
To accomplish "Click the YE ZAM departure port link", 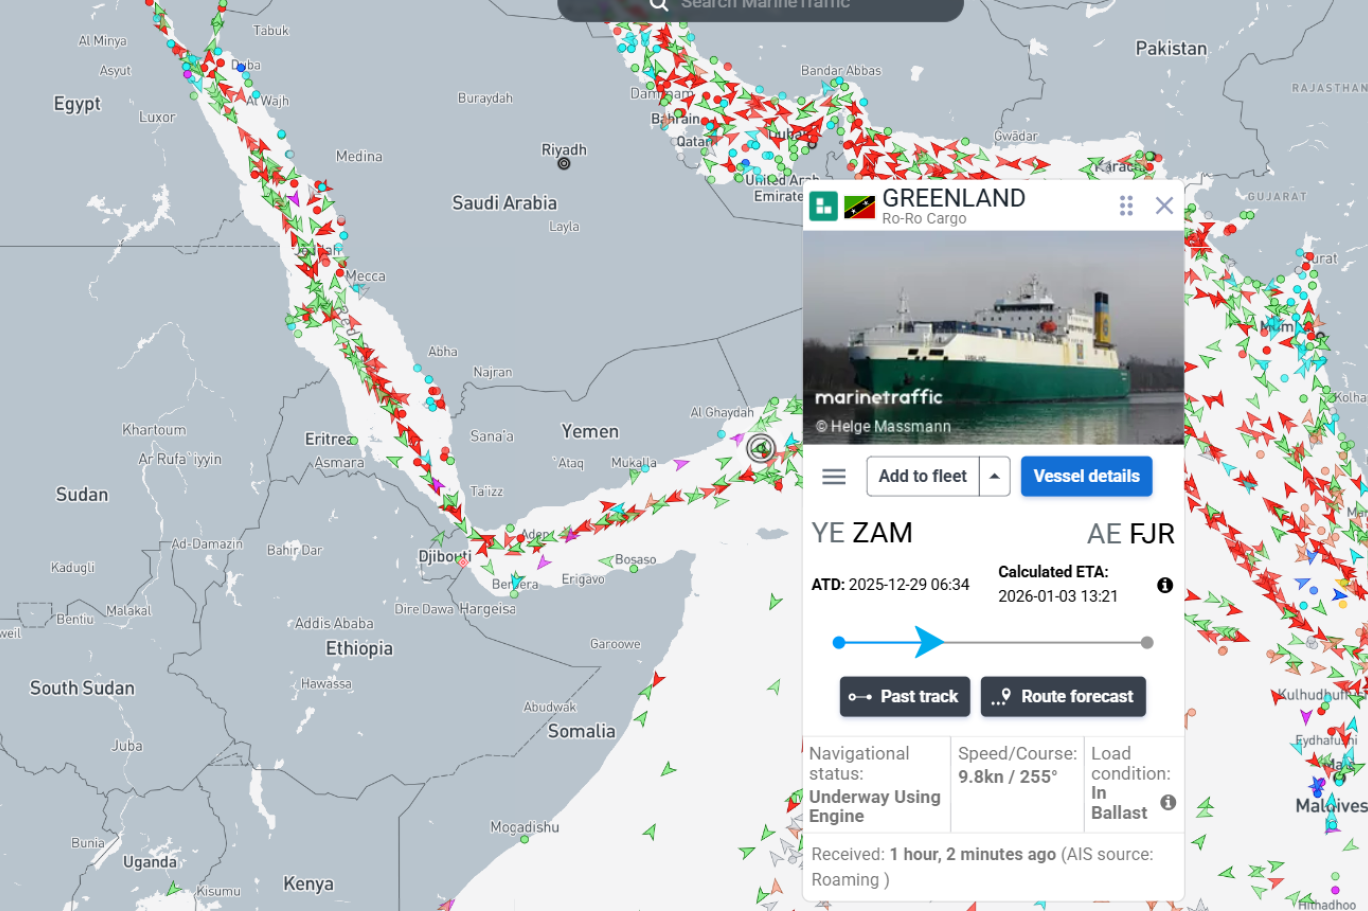I will click(x=862, y=533).
